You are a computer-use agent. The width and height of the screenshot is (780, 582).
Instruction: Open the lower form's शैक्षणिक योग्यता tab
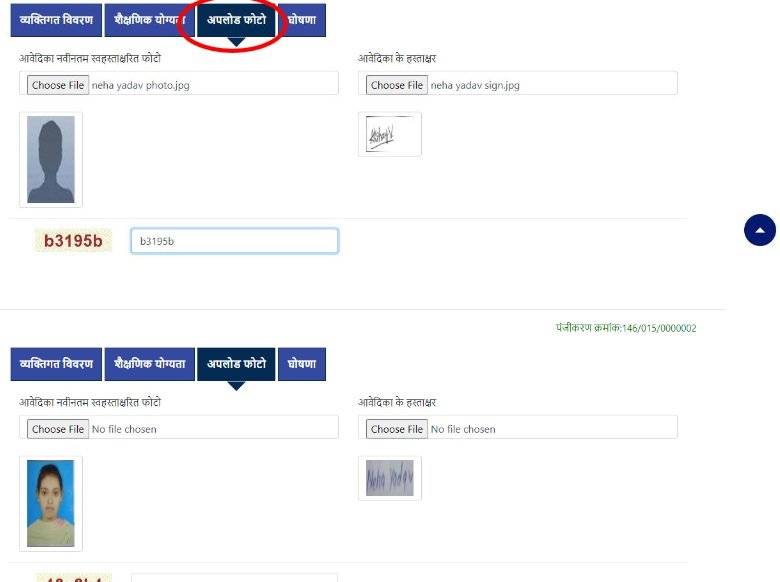[150, 364]
